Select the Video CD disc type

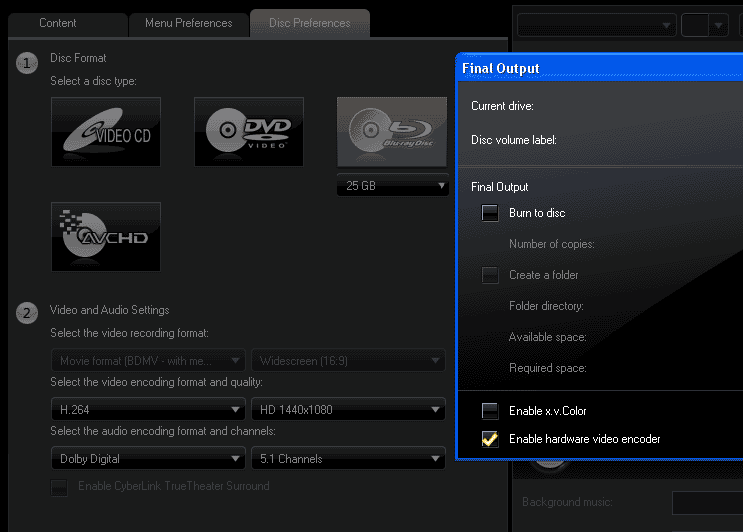pyautogui.click(x=106, y=132)
